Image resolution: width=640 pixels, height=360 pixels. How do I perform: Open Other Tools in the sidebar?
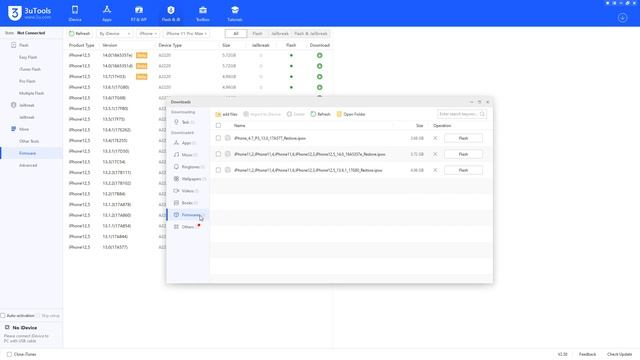click(x=29, y=141)
